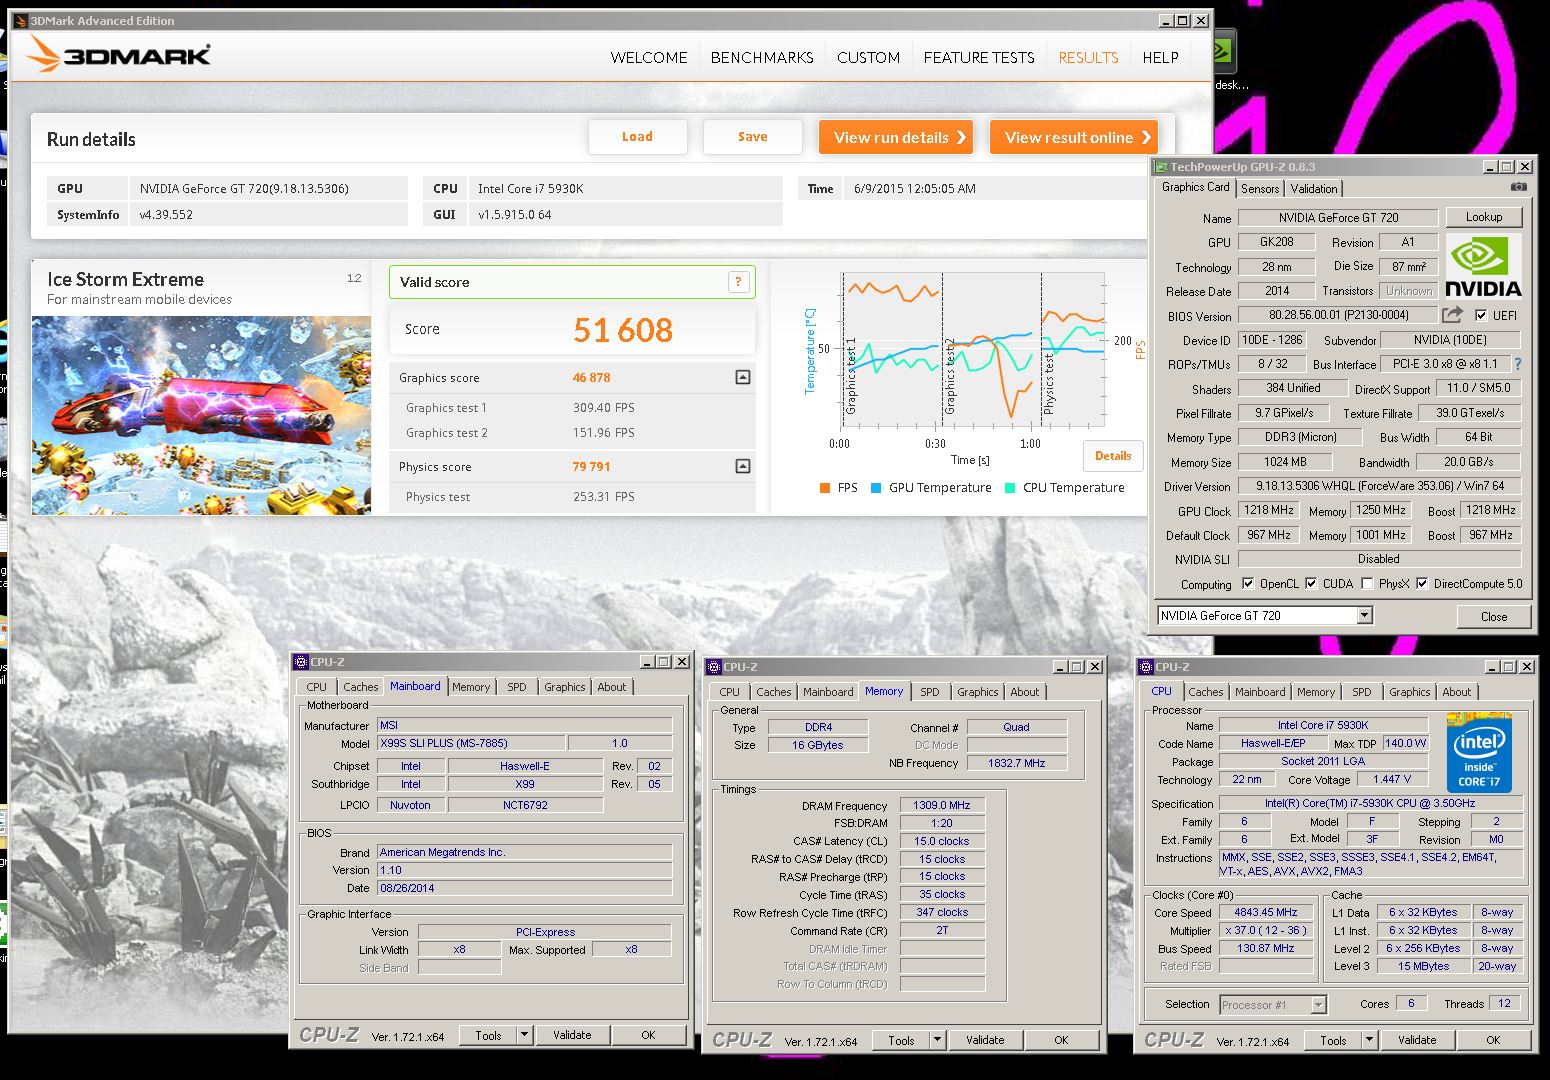Collapse the Physics score section

tap(743, 466)
